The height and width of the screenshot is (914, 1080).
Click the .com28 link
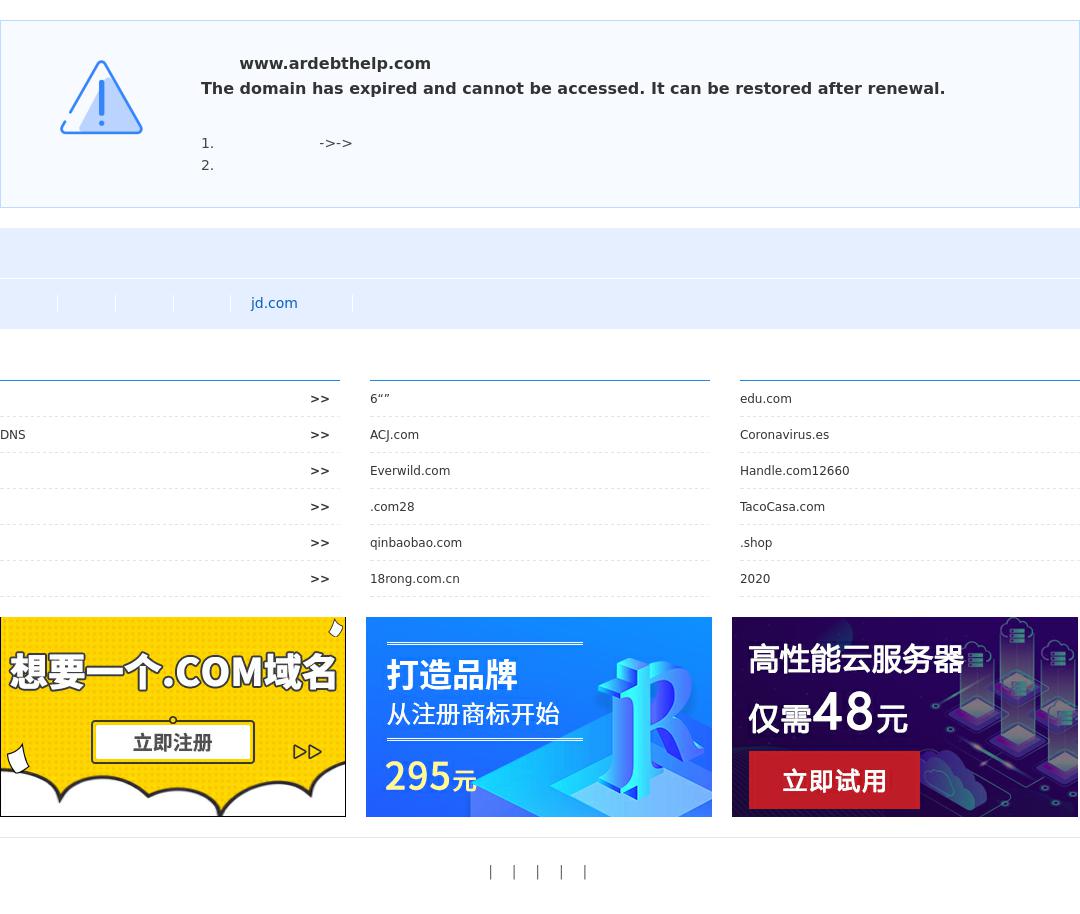point(392,507)
